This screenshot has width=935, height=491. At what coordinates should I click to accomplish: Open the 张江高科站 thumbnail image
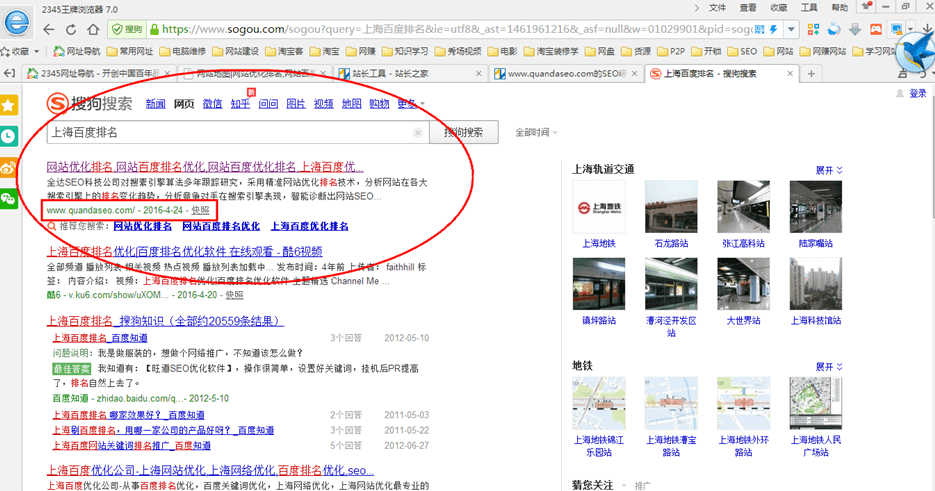coord(743,207)
